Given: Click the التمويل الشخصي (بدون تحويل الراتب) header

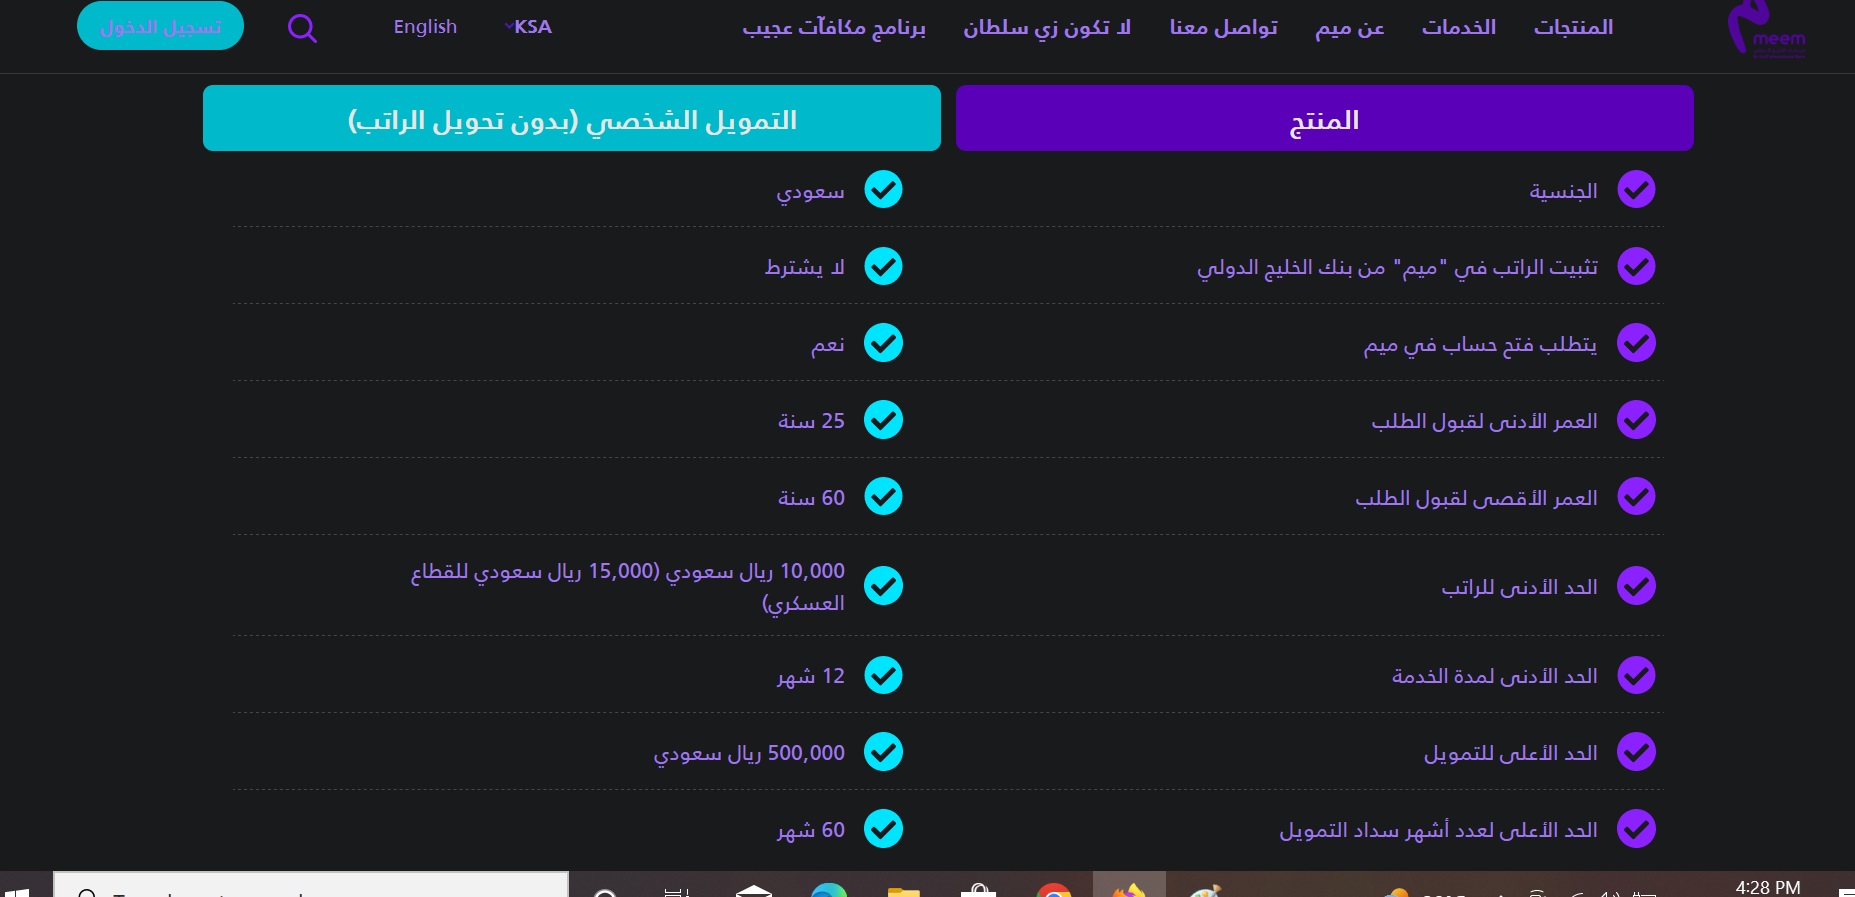Looking at the screenshot, I should pyautogui.click(x=572, y=118).
